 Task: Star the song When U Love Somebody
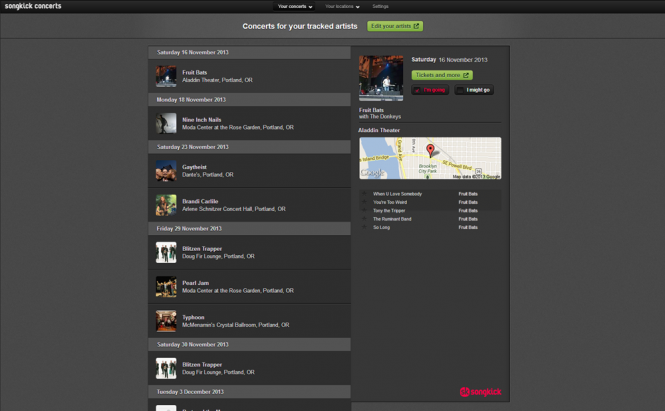click(364, 194)
